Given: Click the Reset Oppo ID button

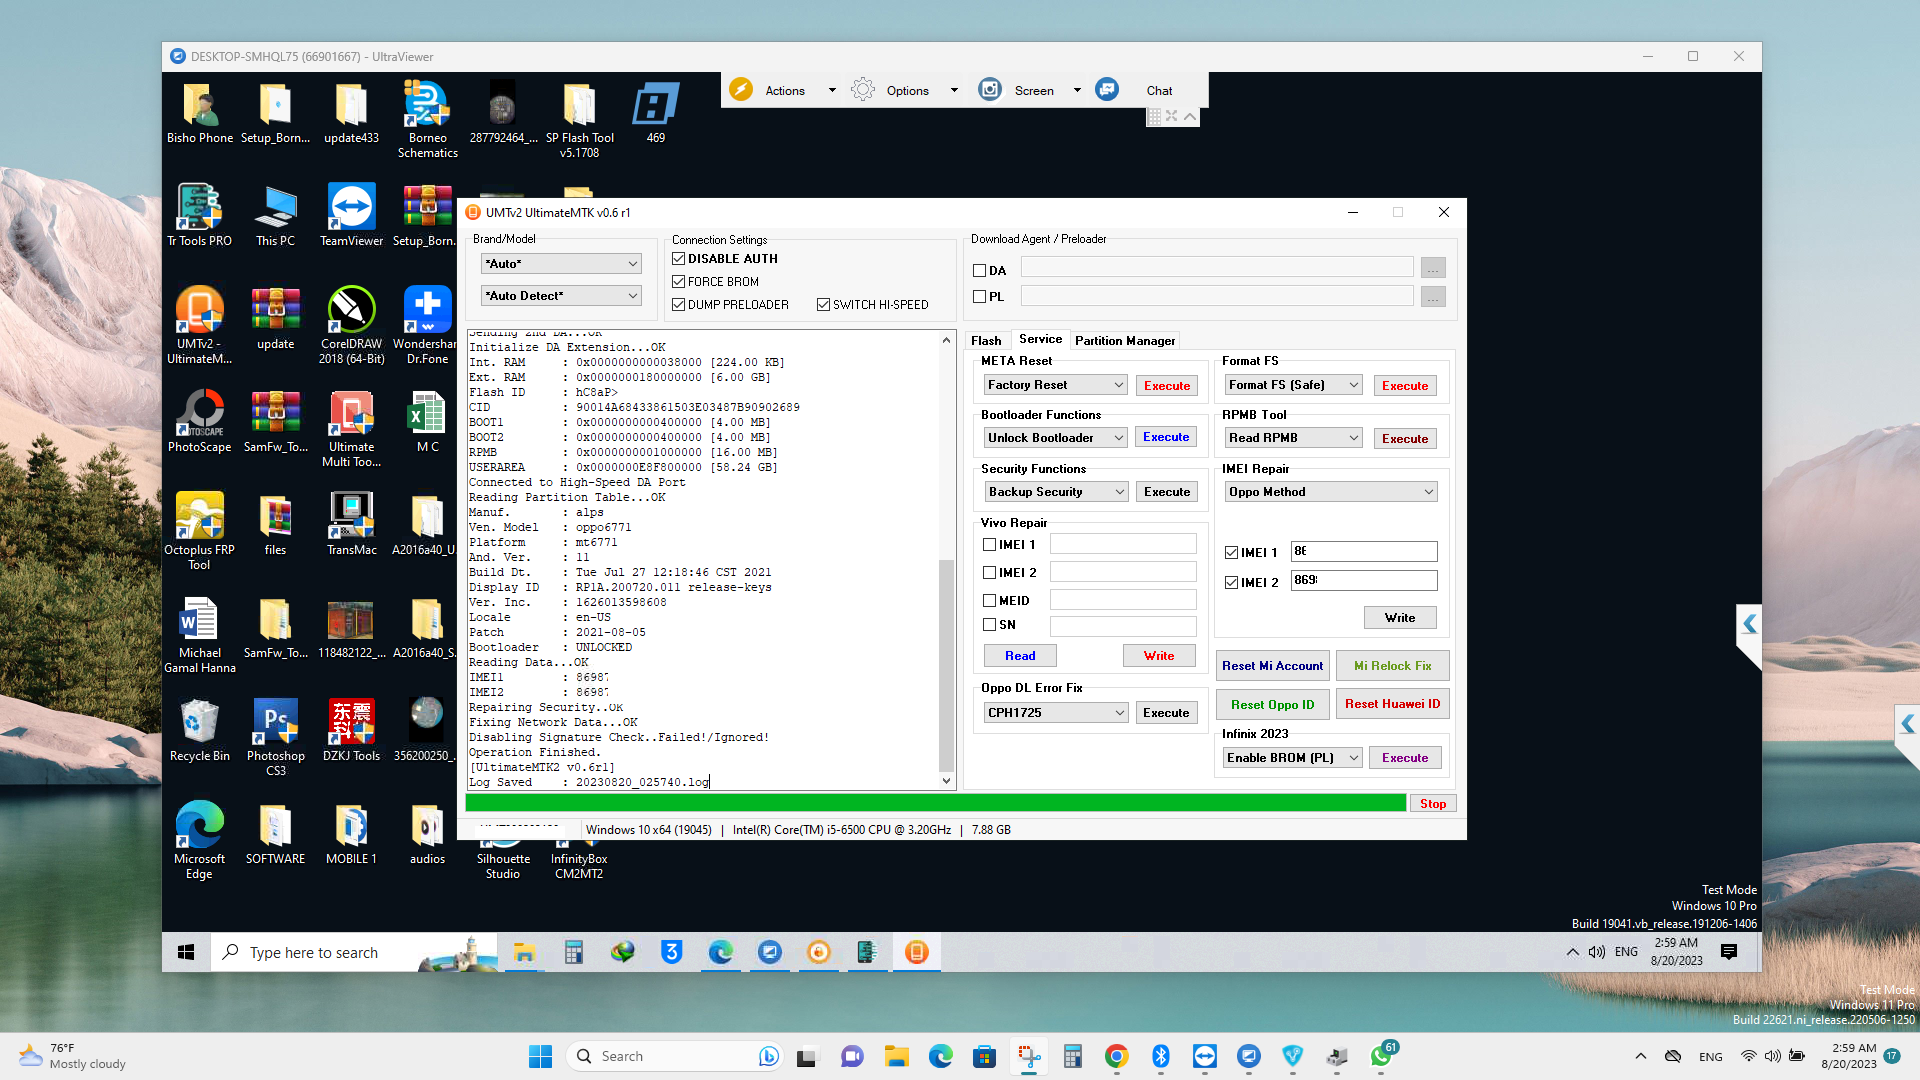Looking at the screenshot, I should tap(1272, 704).
